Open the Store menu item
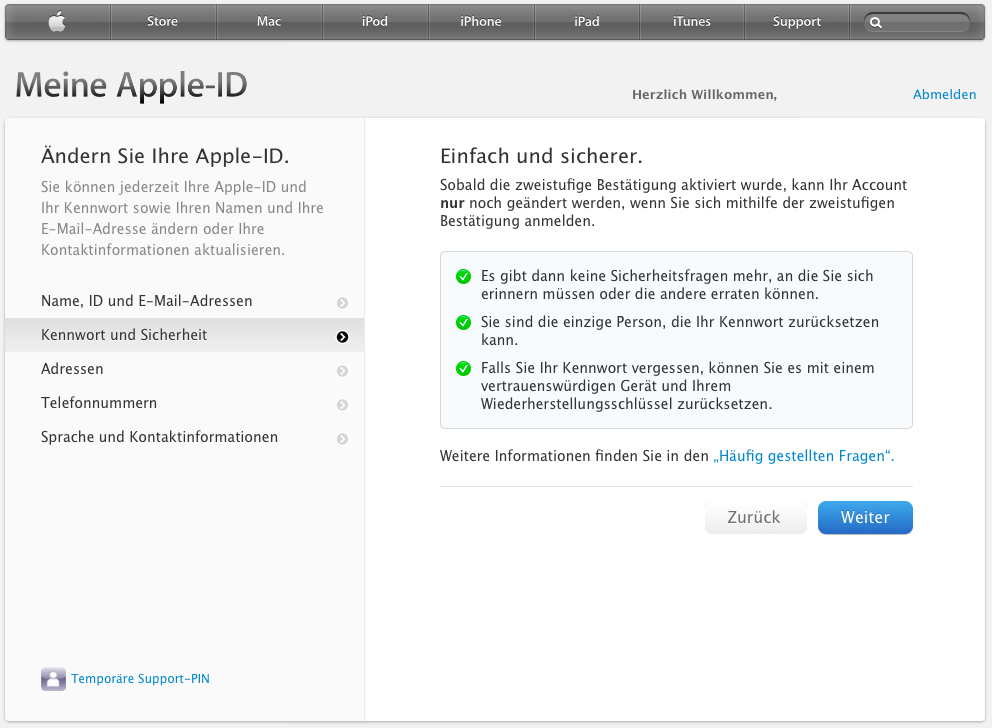 tap(163, 22)
